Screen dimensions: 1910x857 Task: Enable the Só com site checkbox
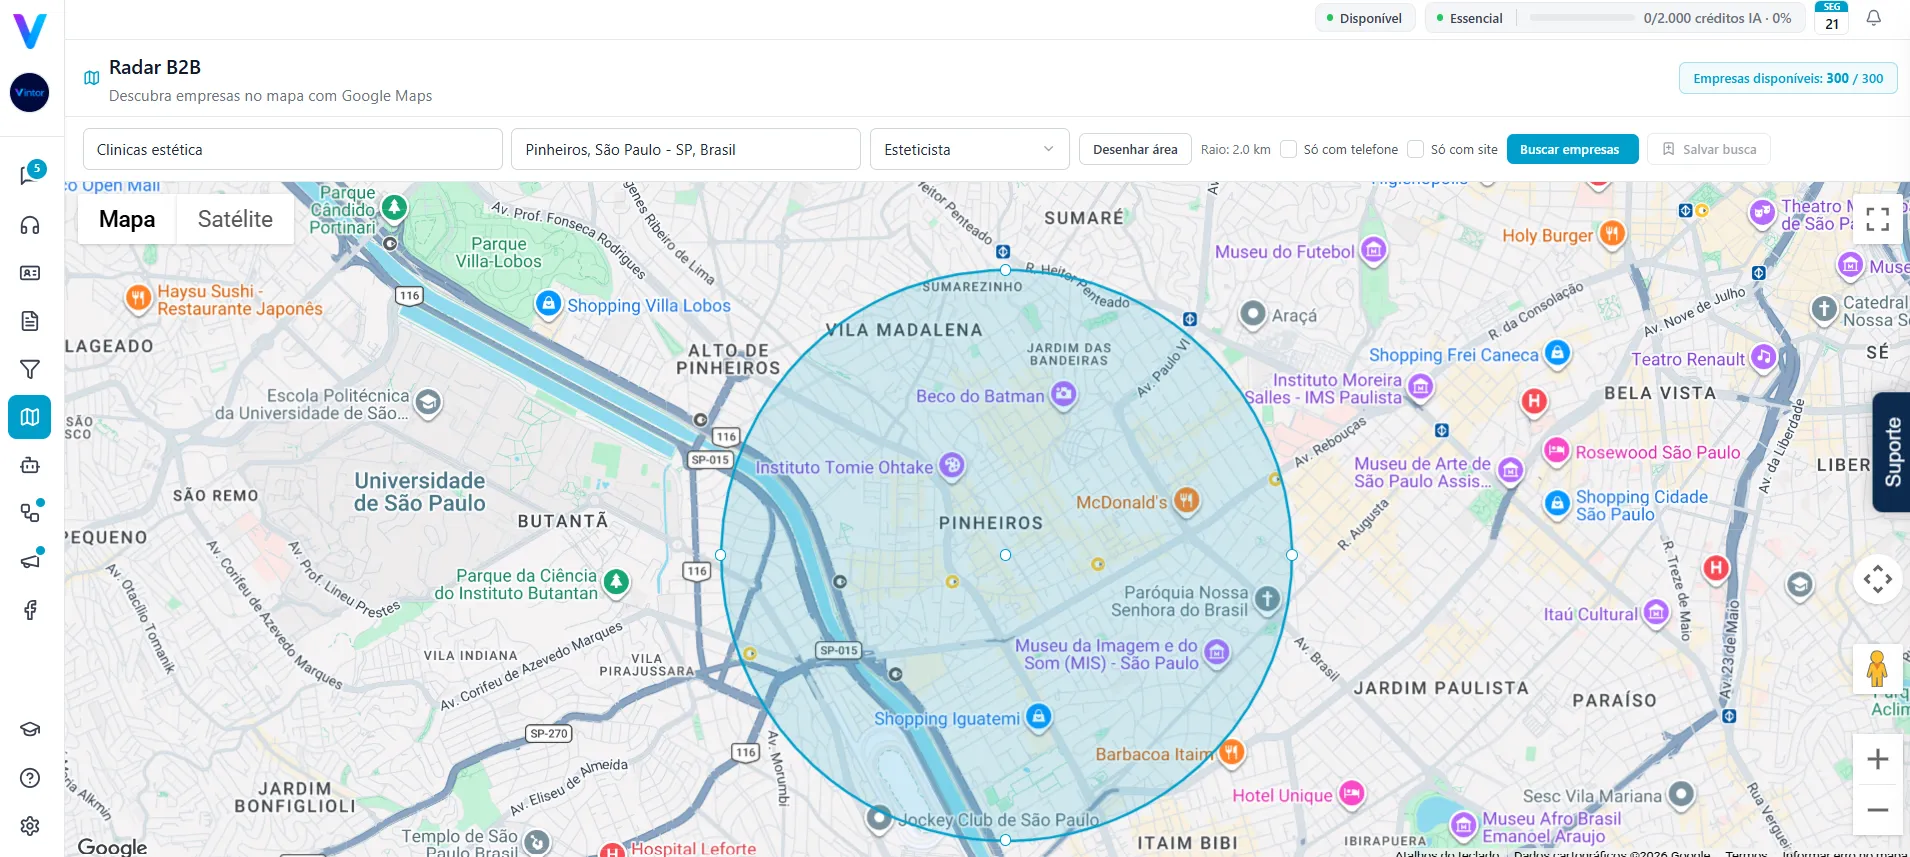coord(1415,149)
